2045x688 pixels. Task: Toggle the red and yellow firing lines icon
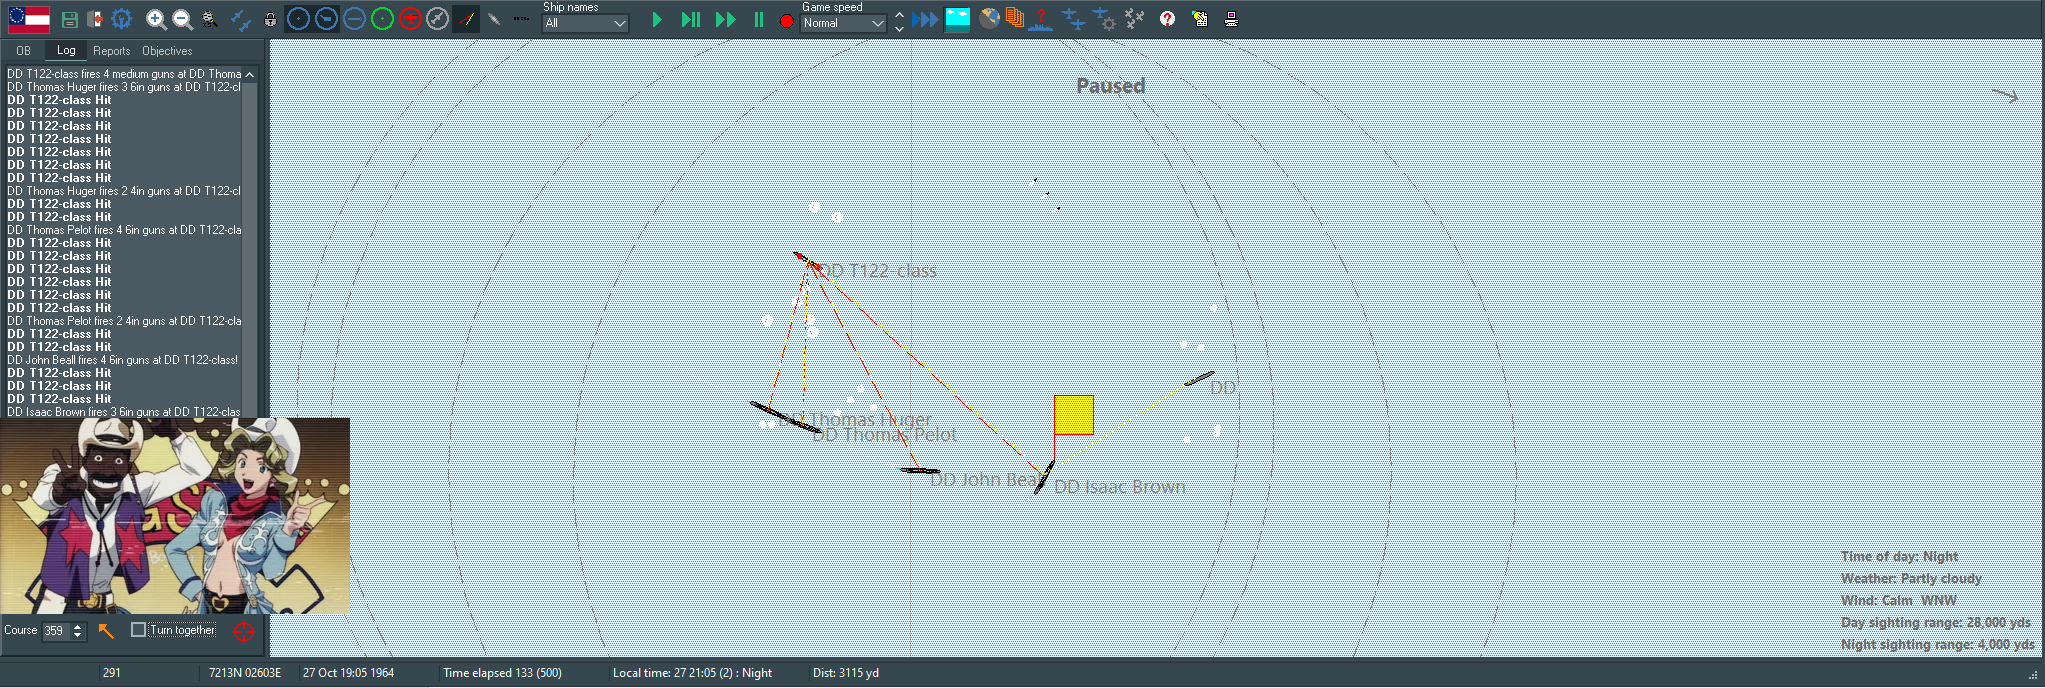(466, 19)
